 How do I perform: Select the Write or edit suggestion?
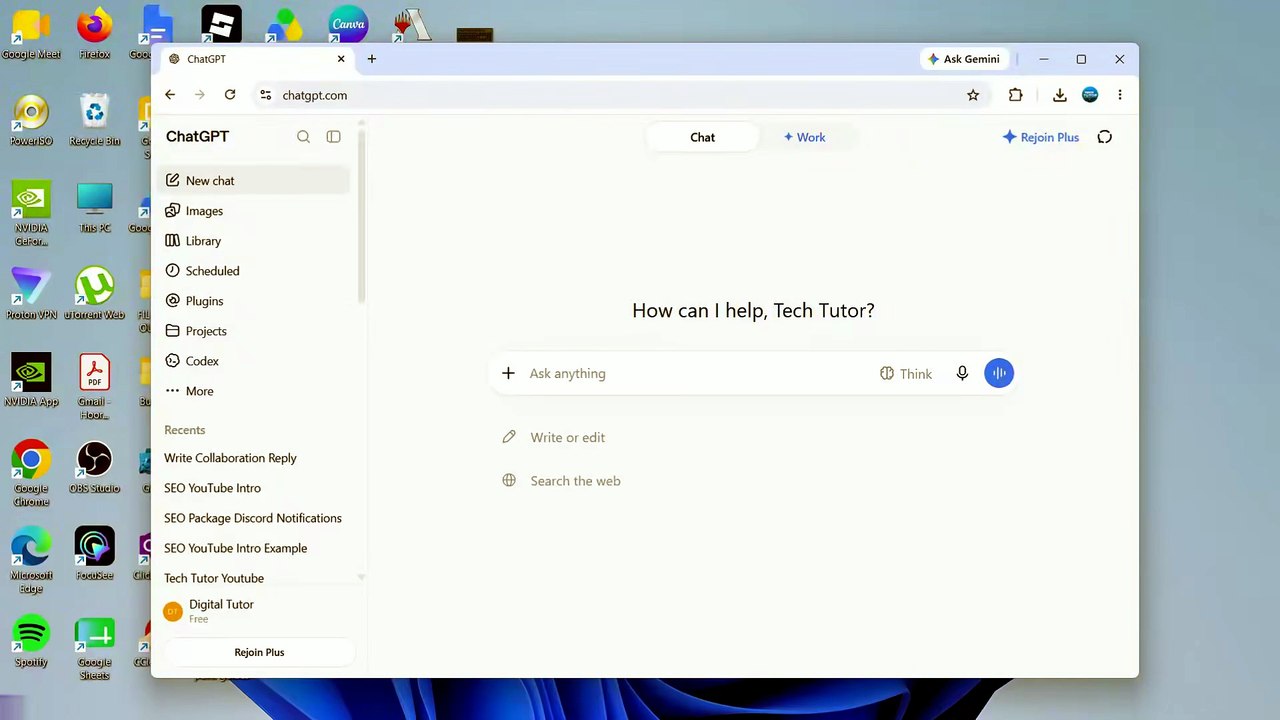pos(554,437)
